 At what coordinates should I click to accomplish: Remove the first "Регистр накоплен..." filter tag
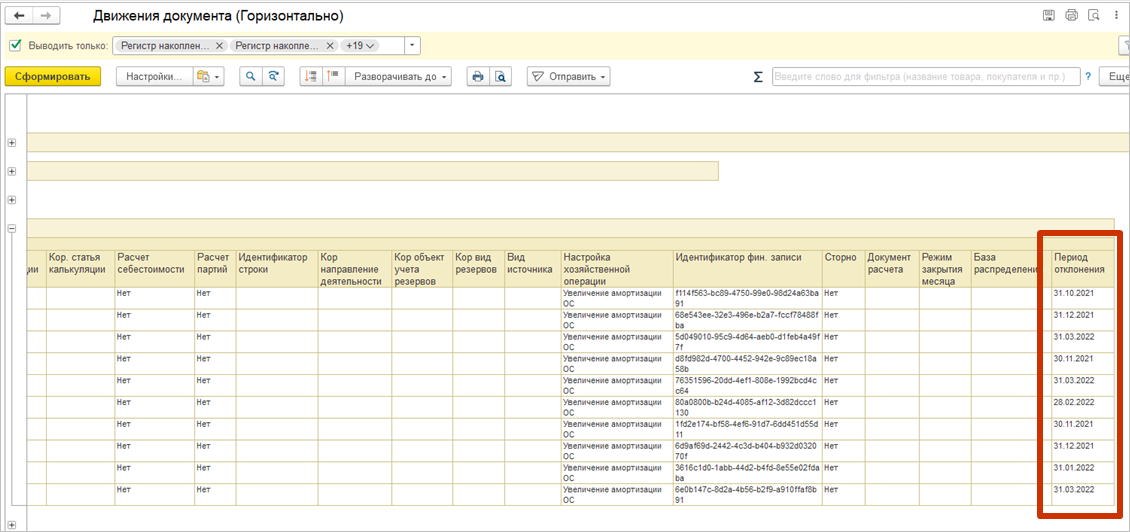click(x=219, y=46)
